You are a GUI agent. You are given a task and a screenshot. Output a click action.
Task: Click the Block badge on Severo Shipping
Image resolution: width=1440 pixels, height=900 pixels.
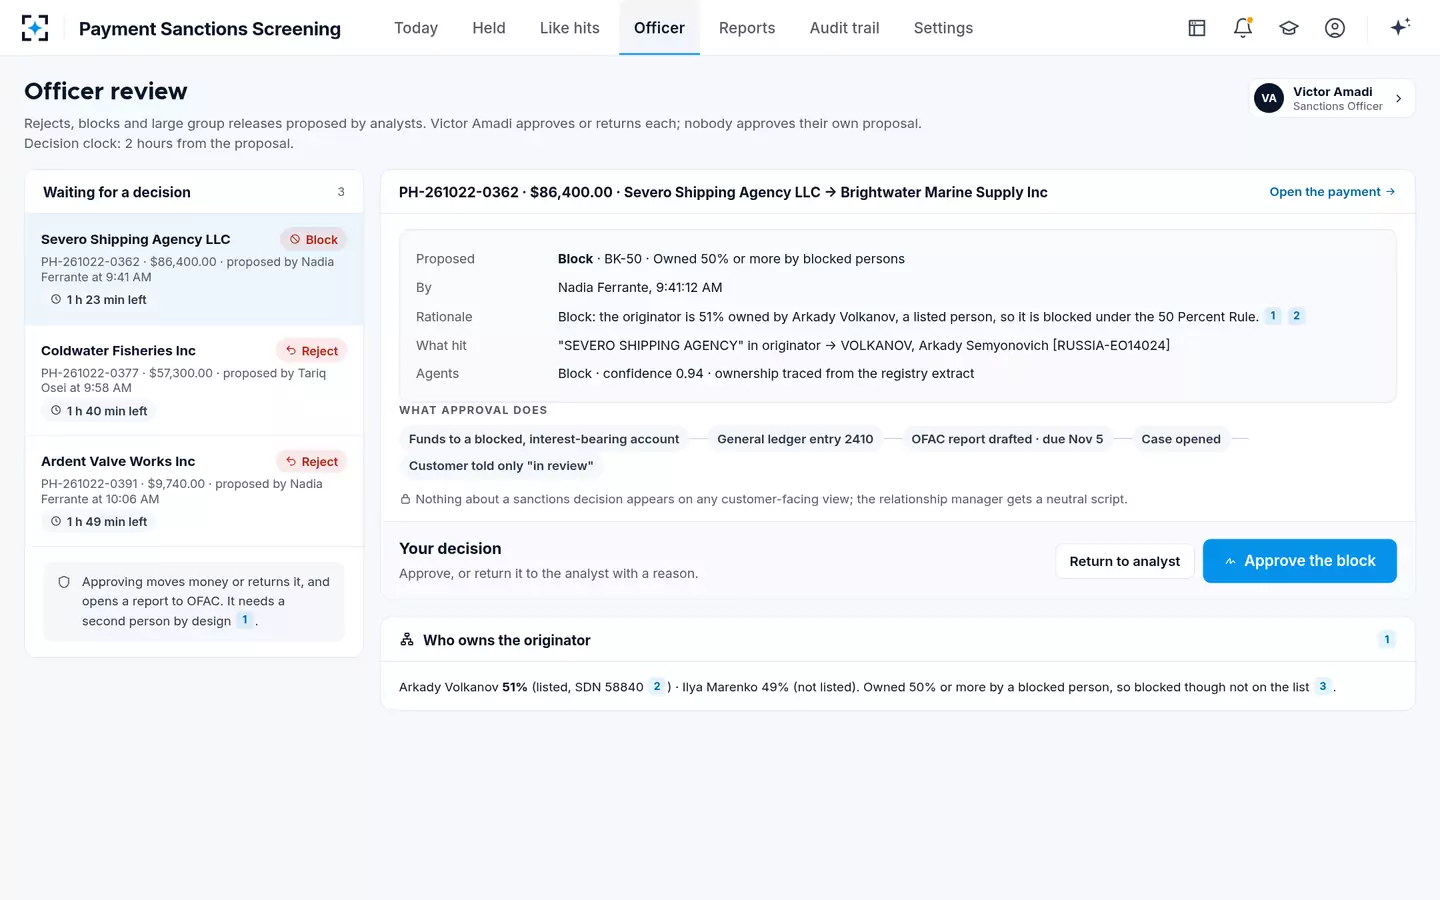(313, 240)
